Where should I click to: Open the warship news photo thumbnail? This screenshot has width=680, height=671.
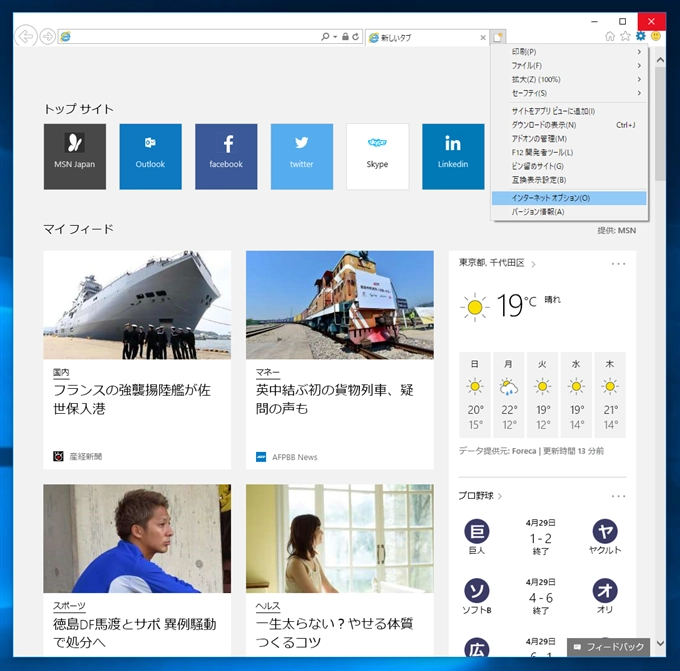pyautogui.click(x=137, y=305)
